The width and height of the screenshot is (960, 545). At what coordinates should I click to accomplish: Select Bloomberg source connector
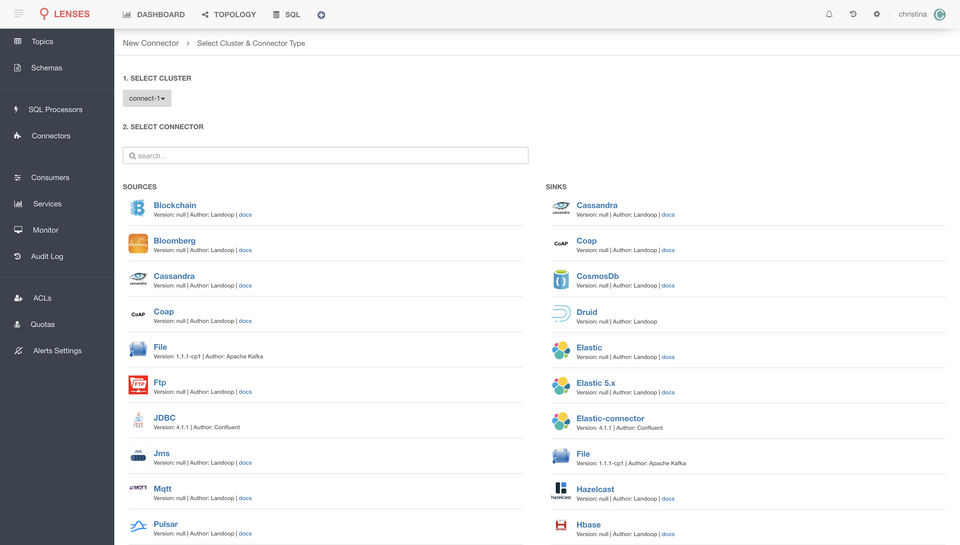pyautogui.click(x=174, y=241)
